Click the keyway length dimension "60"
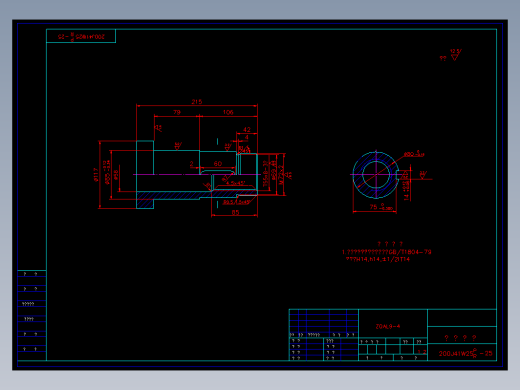The width and height of the screenshot is (520, 390). tap(218, 164)
